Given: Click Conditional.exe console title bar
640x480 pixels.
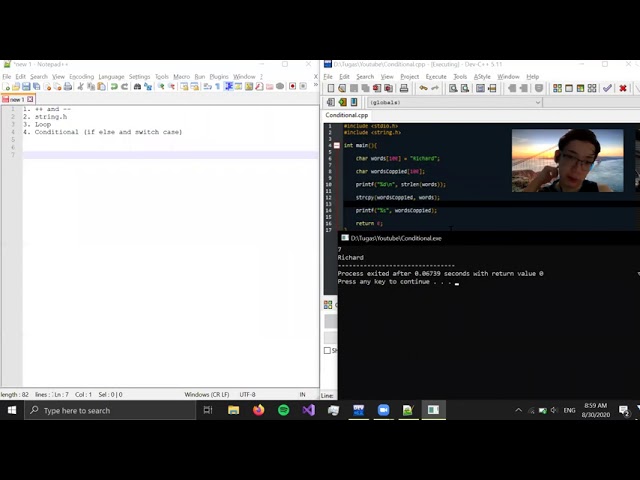Looking at the screenshot, I should coord(489,238).
